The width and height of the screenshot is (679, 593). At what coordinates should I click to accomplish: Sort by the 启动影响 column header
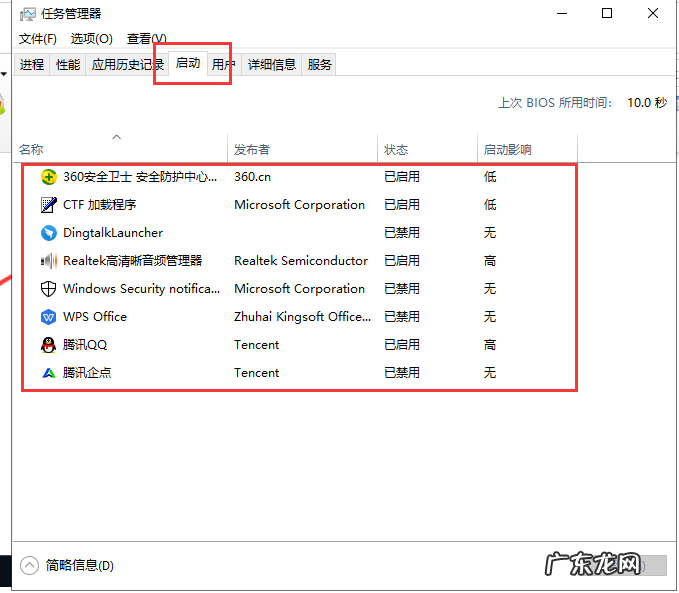[x=527, y=150]
